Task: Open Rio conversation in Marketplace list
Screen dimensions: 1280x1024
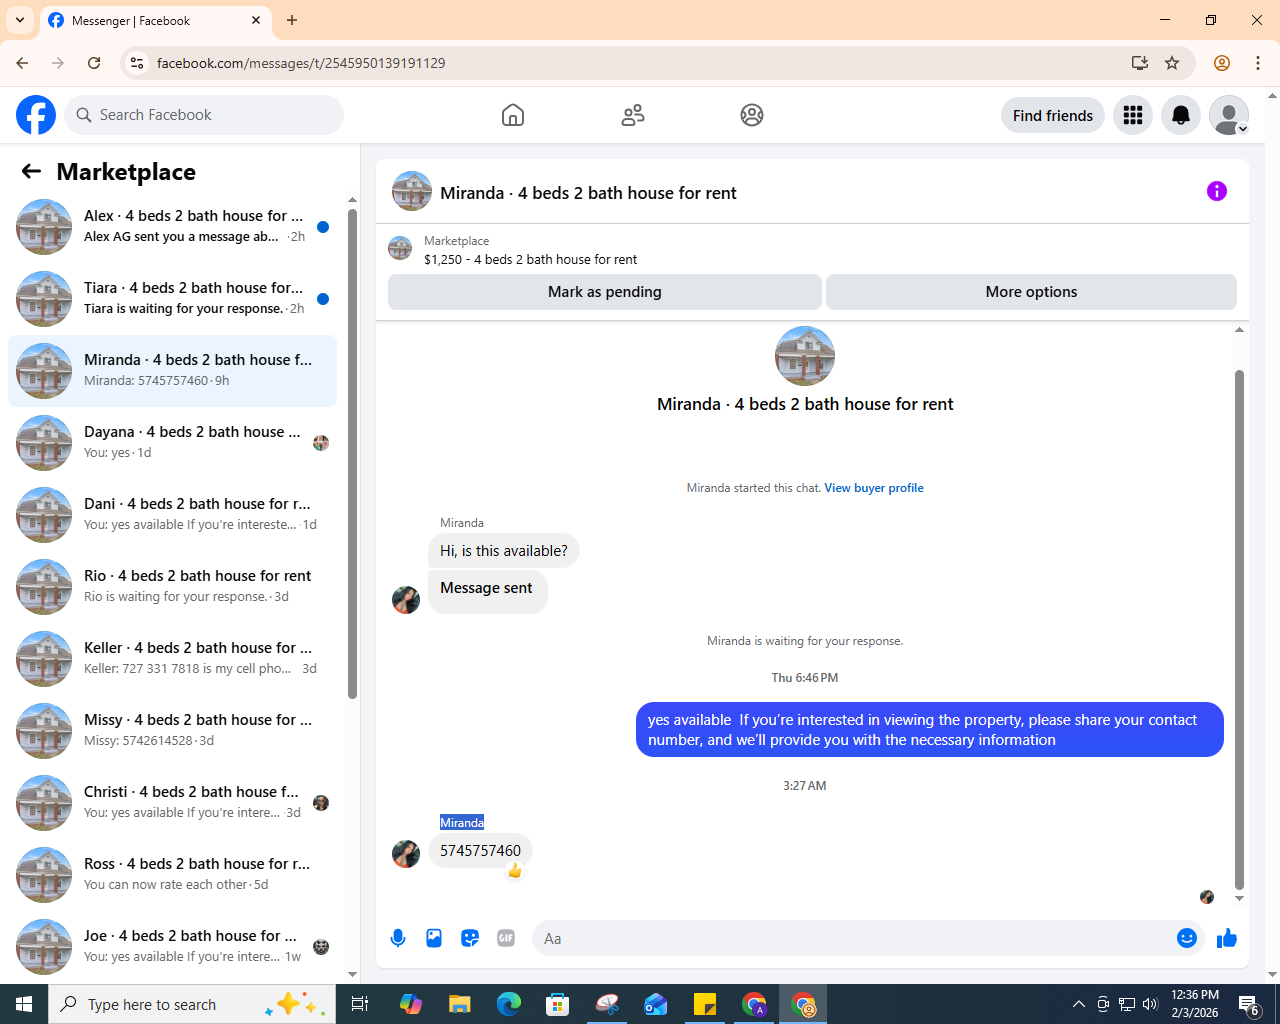Action: pyautogui.click(x=172, y=587)
